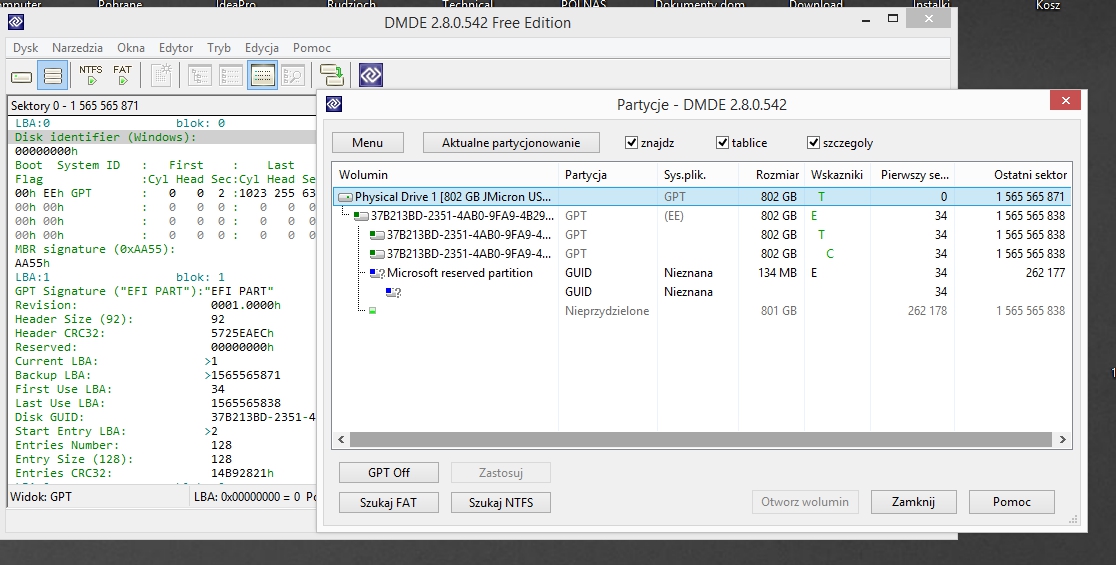Select the Nieprzydzielone unallocated row
This screenshot has width=1116, height=565.
702,310
